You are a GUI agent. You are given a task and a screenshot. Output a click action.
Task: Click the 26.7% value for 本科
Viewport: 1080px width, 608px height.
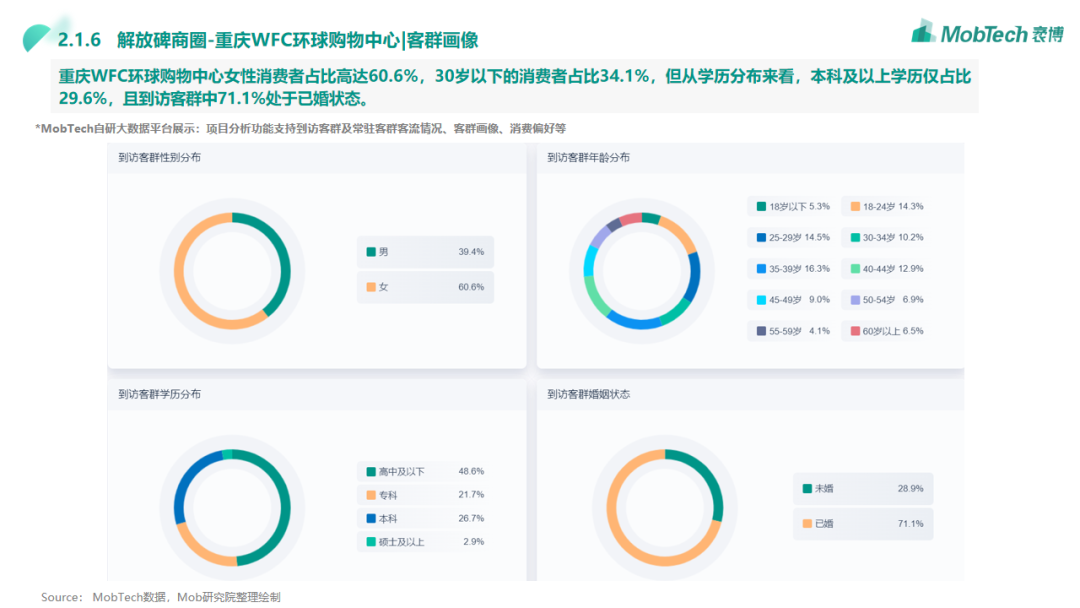(471, 518)
